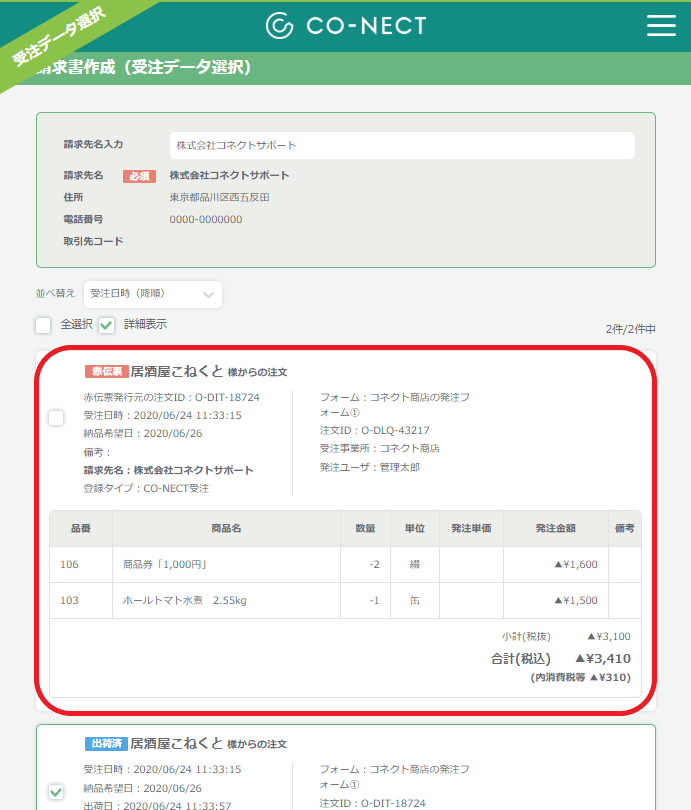Uncheck the 出荷済 order checkbox
691x810 pixels.
pos(56,791)
